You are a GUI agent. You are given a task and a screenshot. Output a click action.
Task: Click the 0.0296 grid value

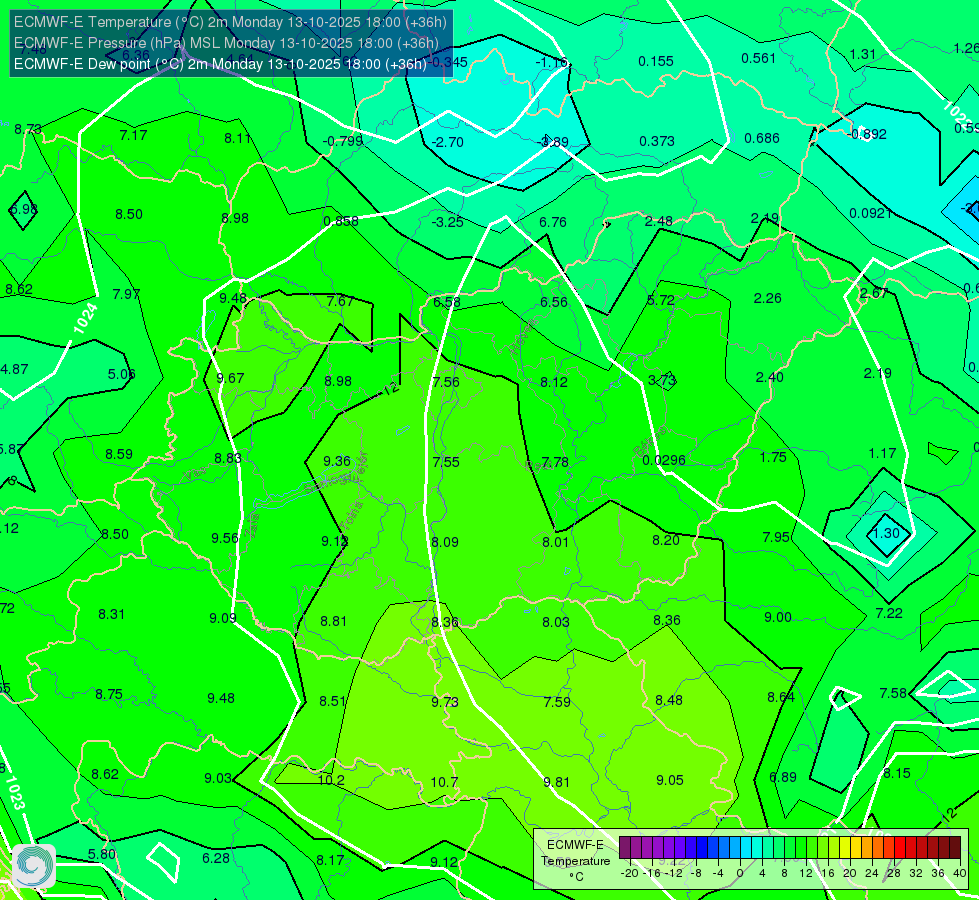click(664, 460)
